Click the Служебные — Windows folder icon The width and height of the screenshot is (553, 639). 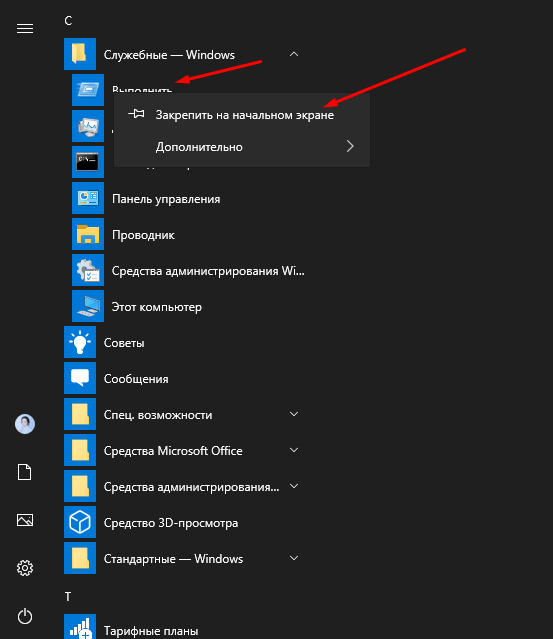80,54
